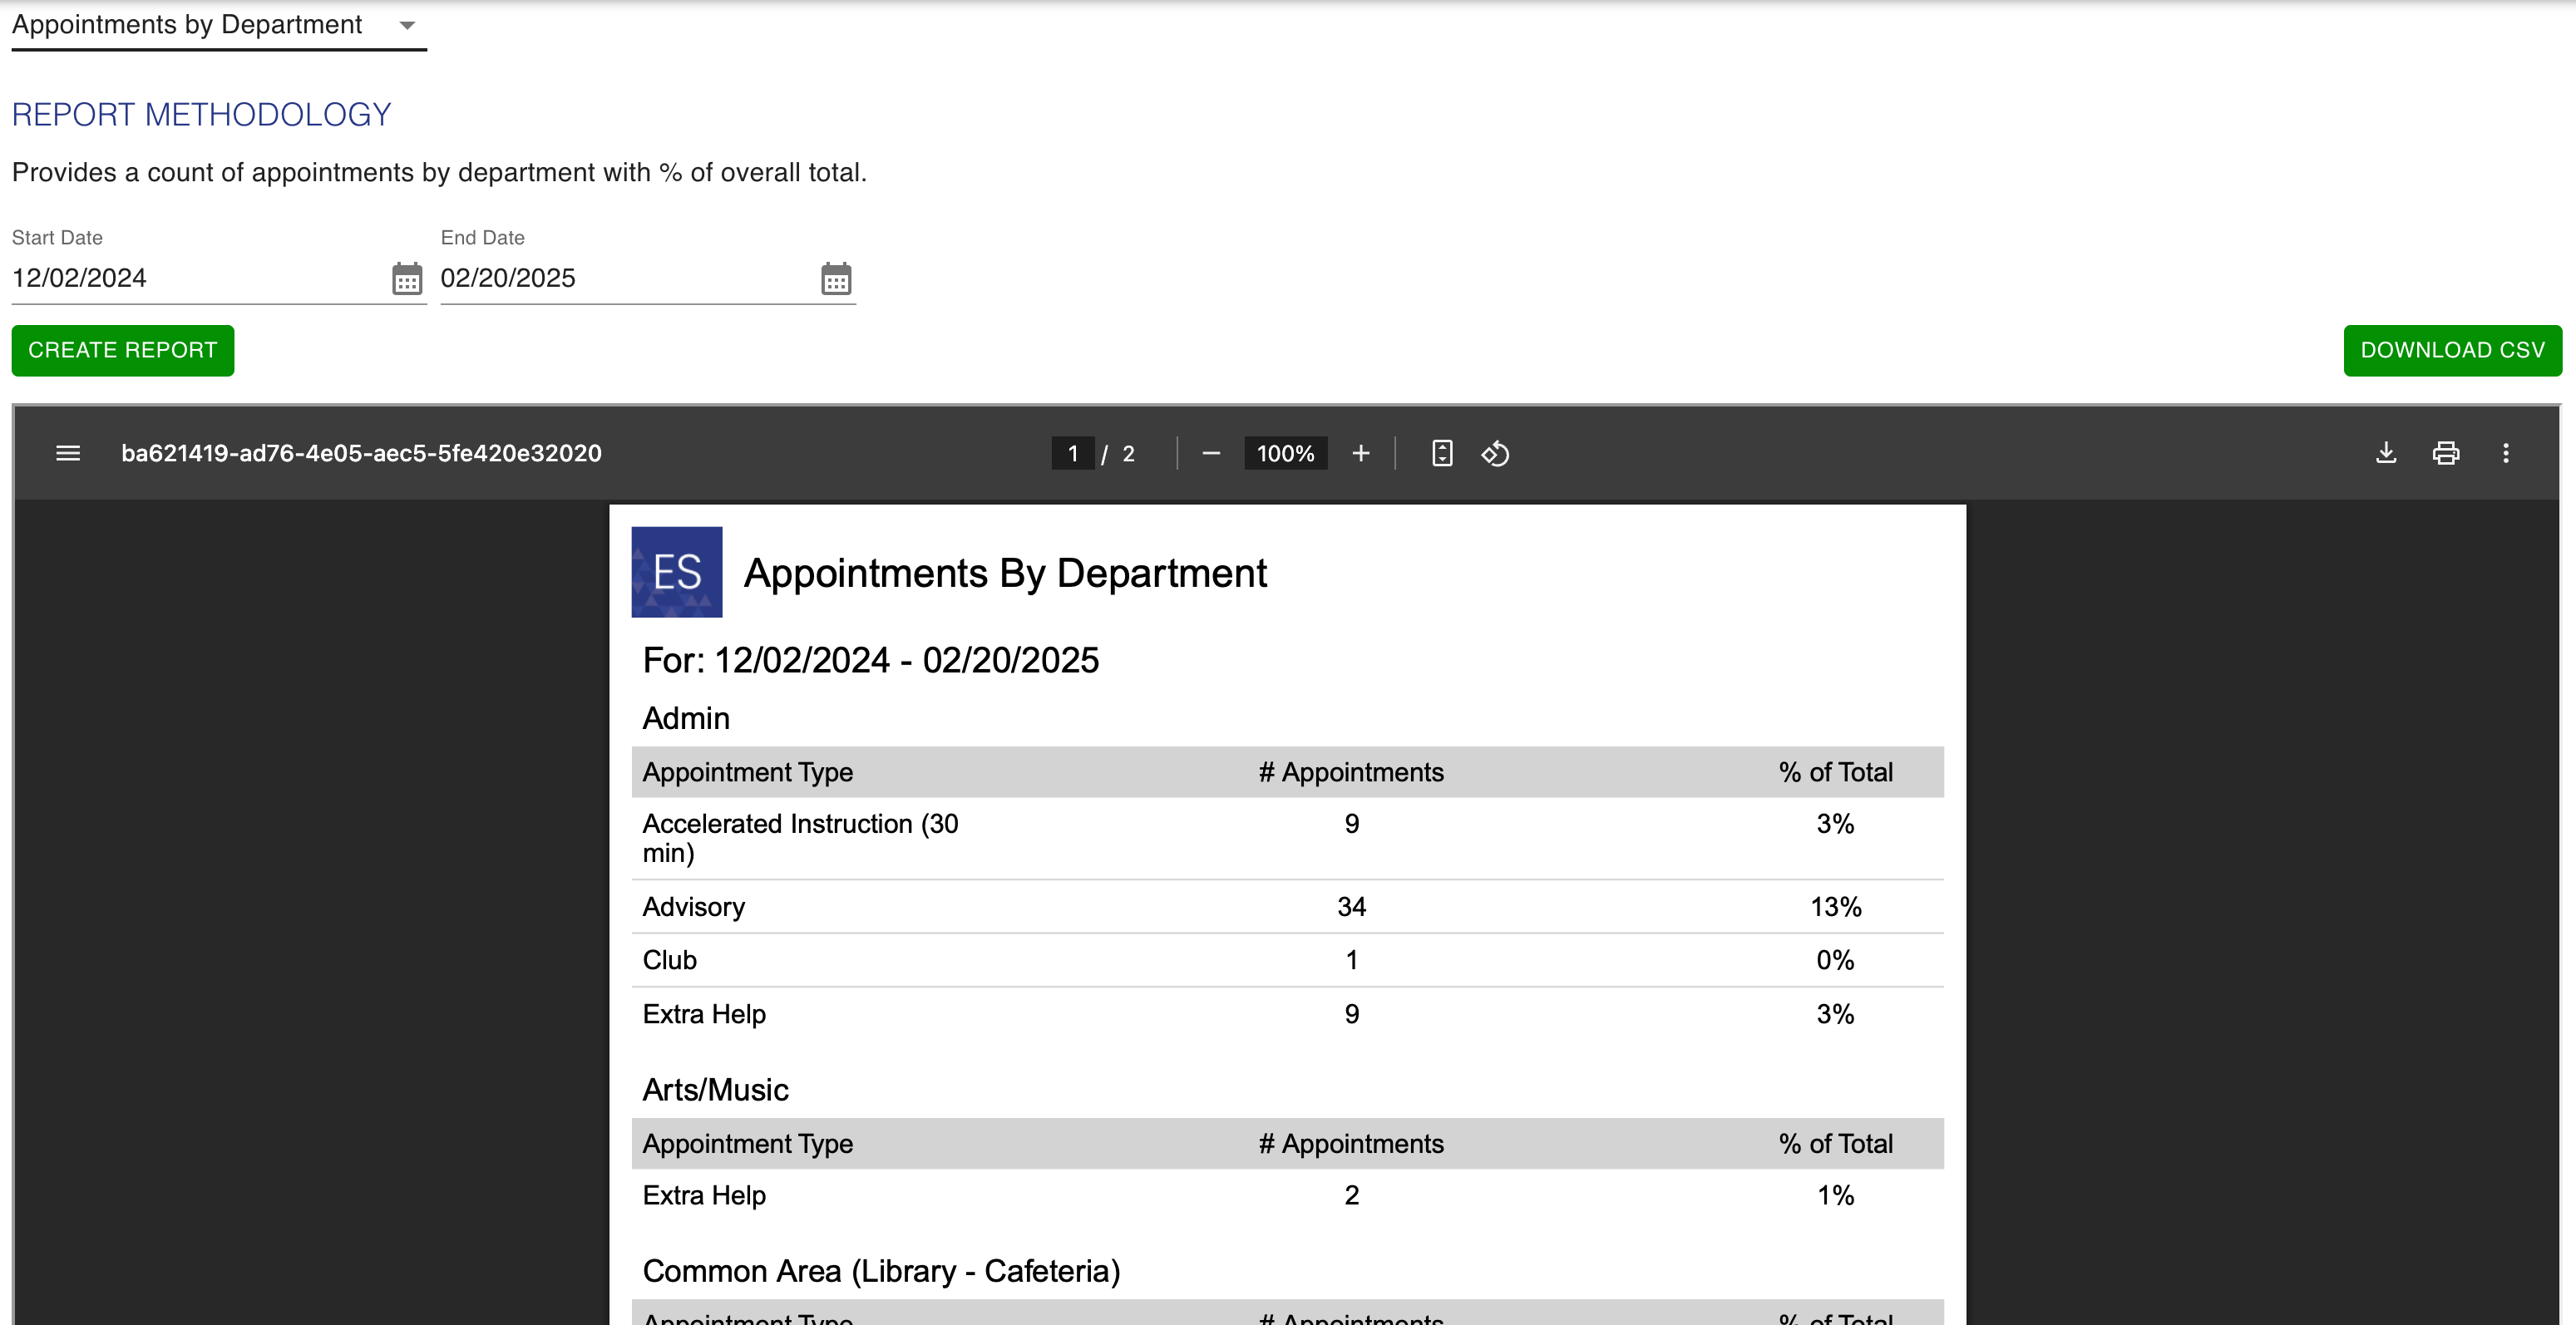Click the DOWNLOAD CSV button
2576x1325 pixels.
point(2451,350)
